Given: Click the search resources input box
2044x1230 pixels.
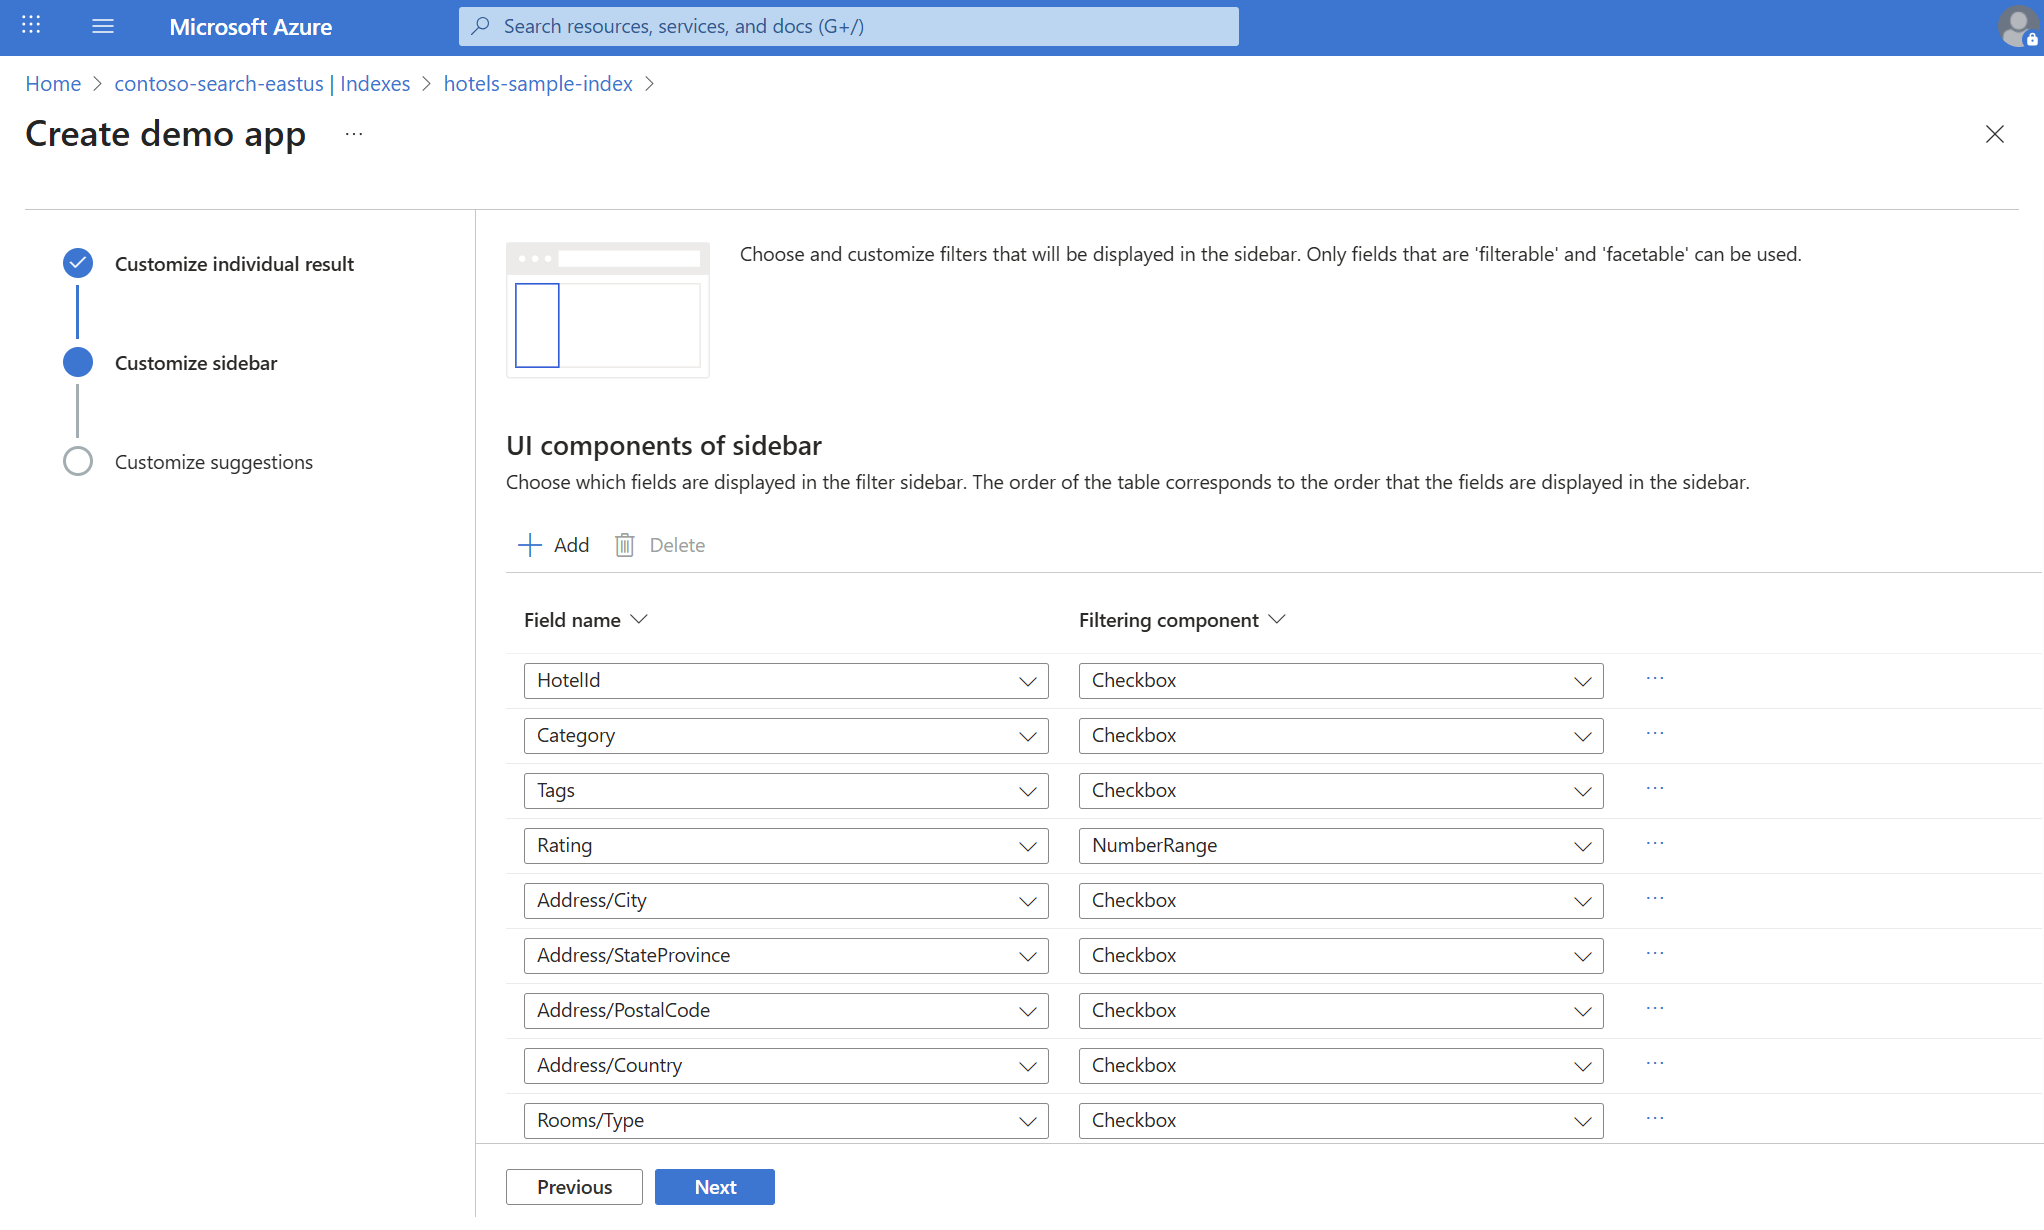Looking at the screenshot, I should [848, 26].
